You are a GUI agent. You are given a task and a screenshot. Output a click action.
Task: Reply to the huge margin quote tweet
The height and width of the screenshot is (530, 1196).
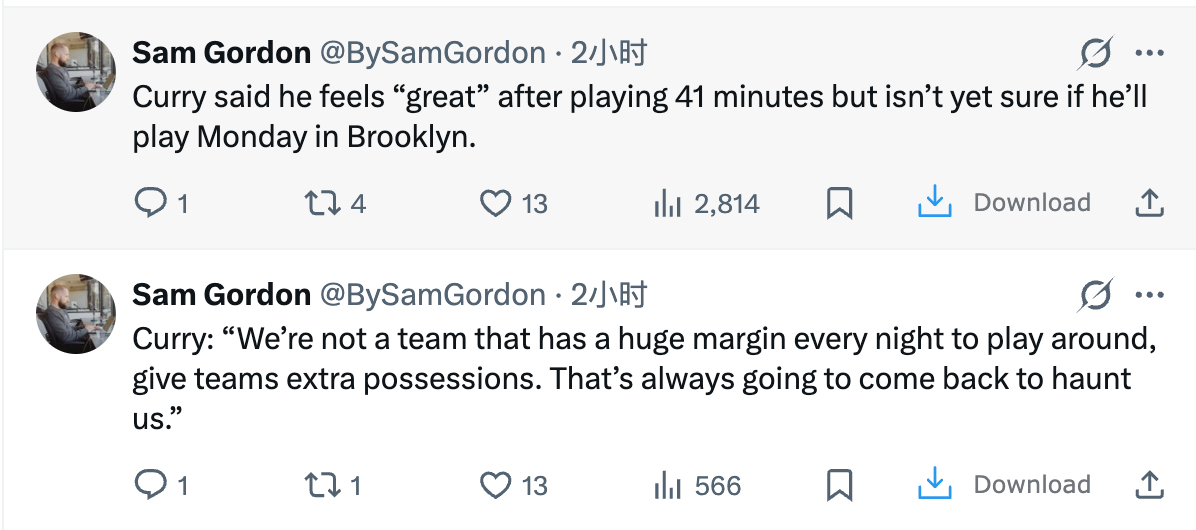150,486
